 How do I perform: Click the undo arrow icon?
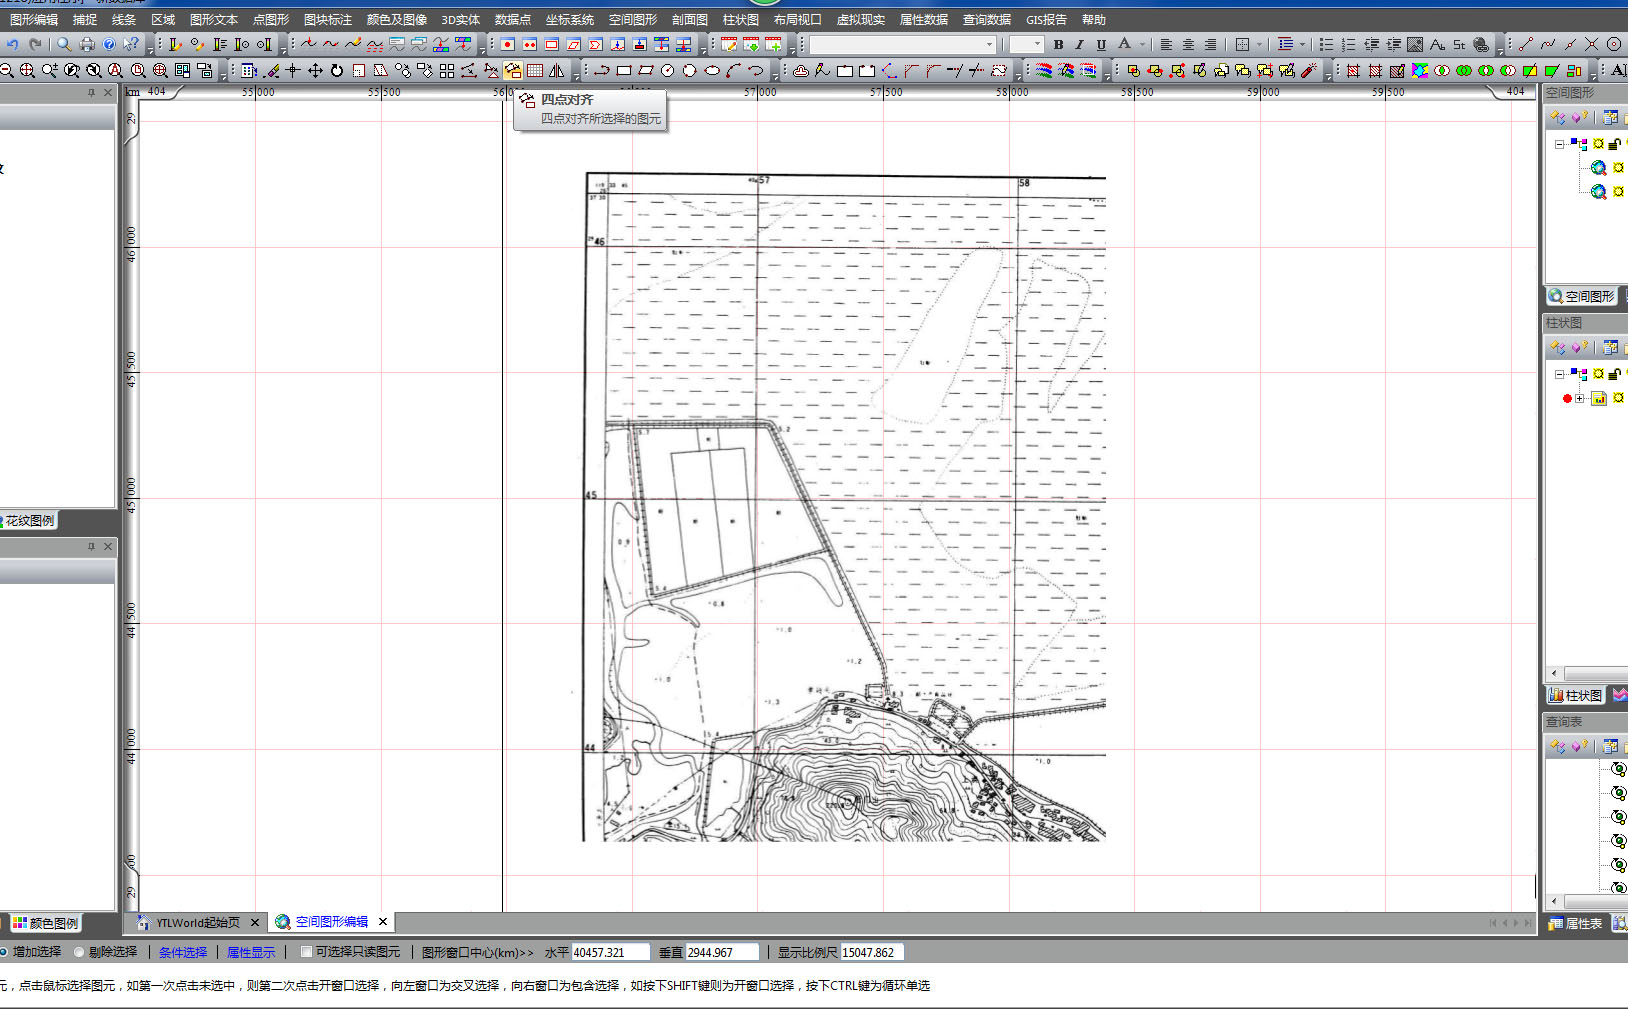click(x=12, y=44)
